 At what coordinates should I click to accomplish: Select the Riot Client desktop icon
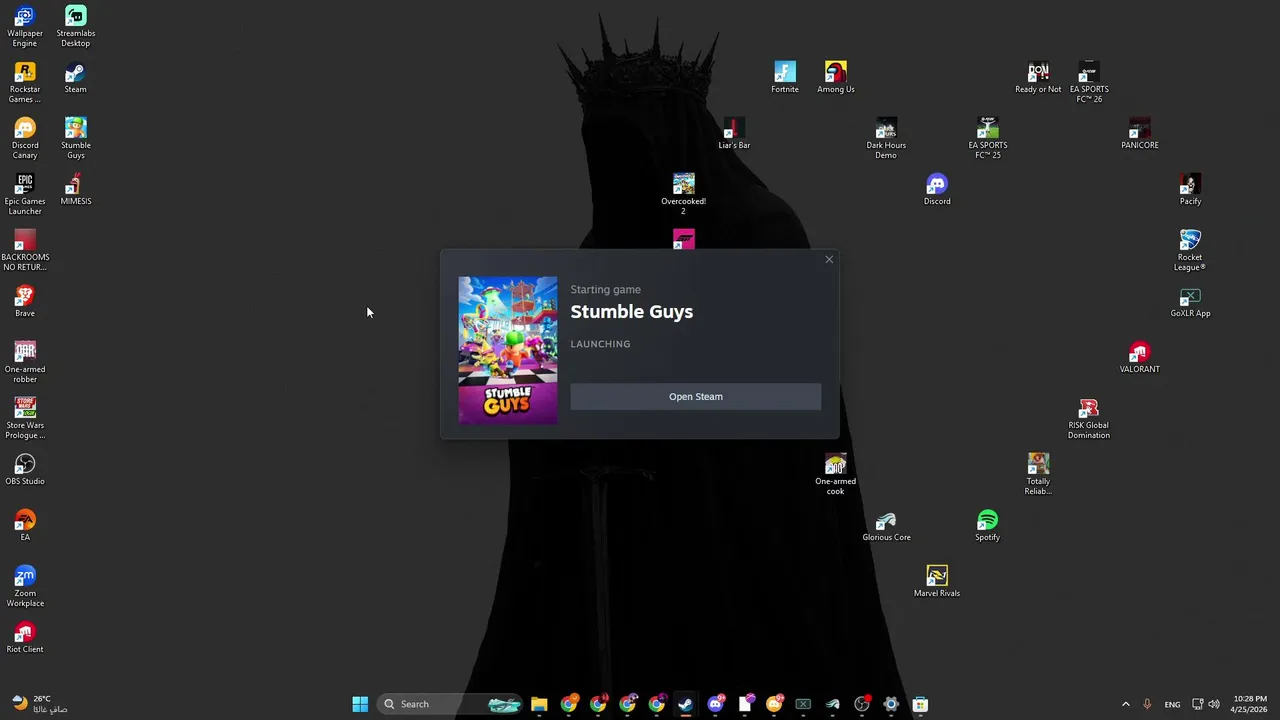coord(25,638)
